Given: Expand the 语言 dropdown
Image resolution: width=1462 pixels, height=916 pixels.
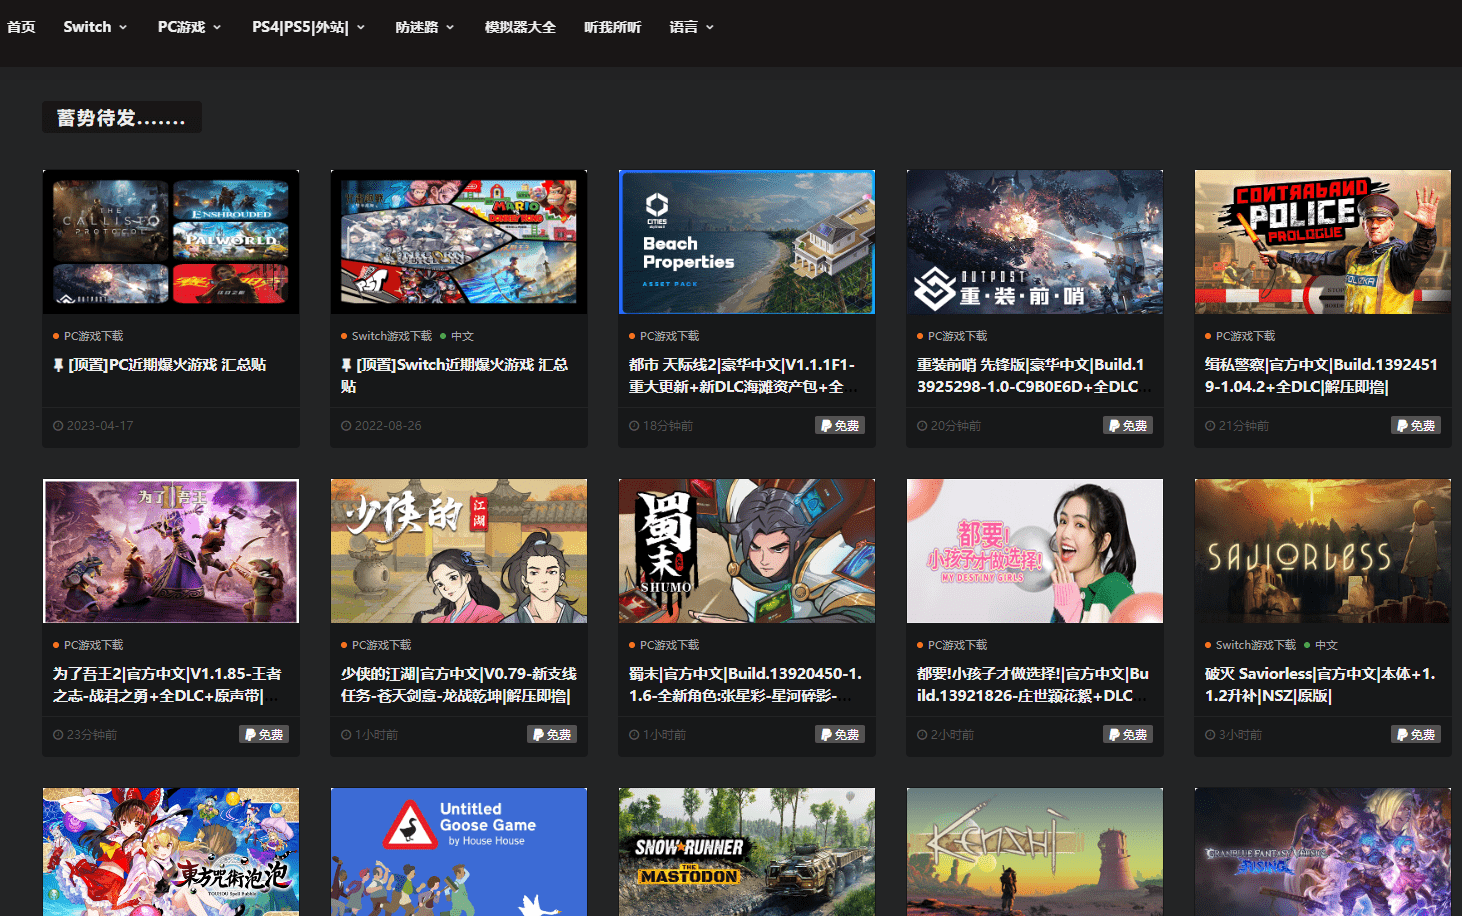Looking at the screenshot, I should [691, 27].
